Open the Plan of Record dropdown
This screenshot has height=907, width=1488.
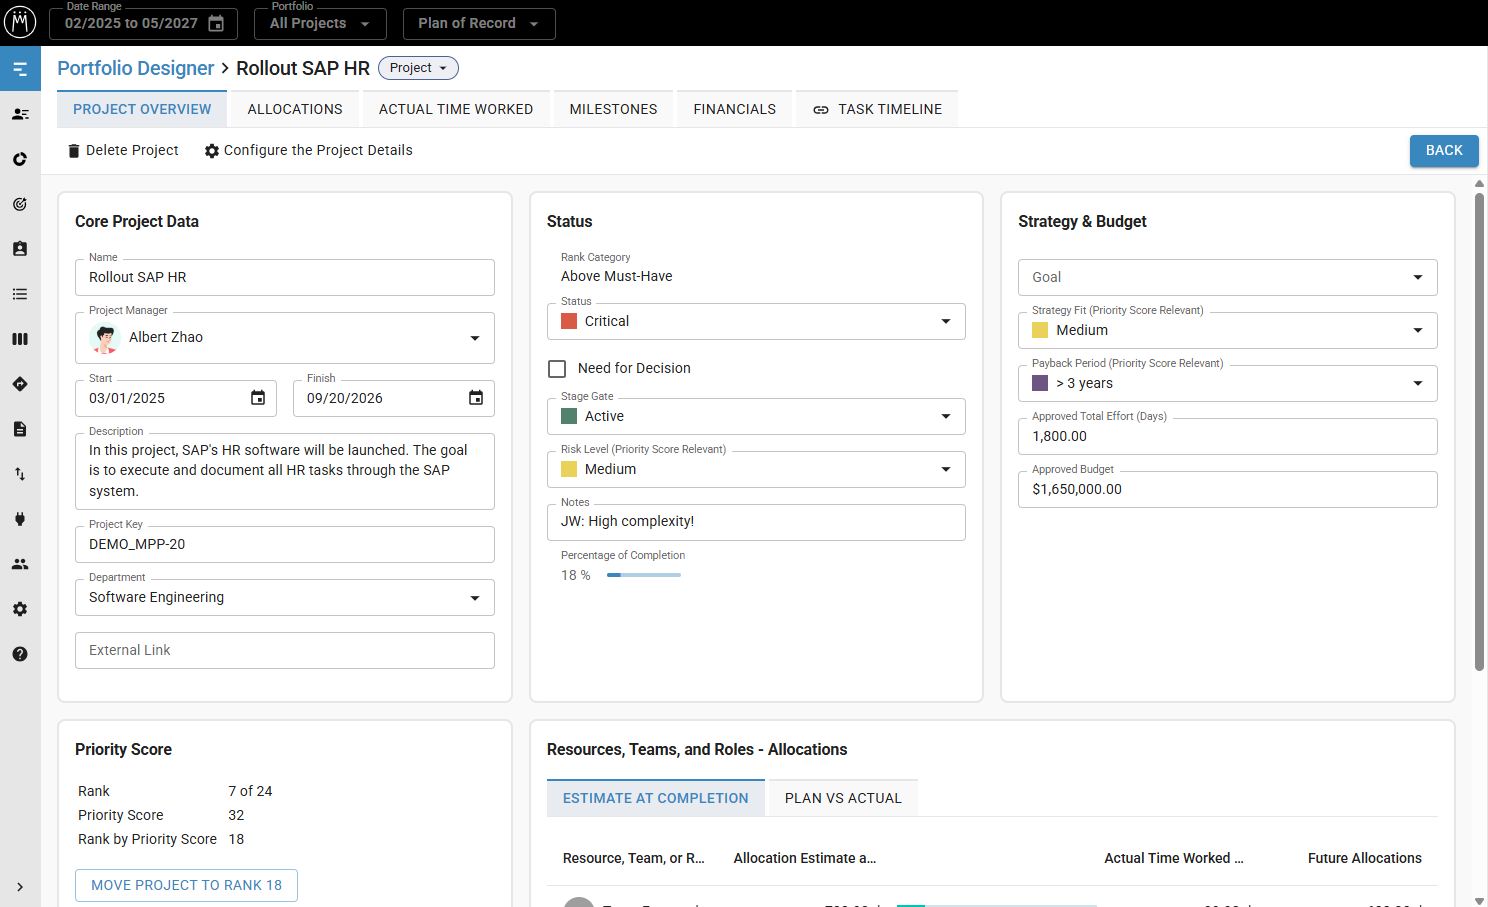click(x=479, y=23)
